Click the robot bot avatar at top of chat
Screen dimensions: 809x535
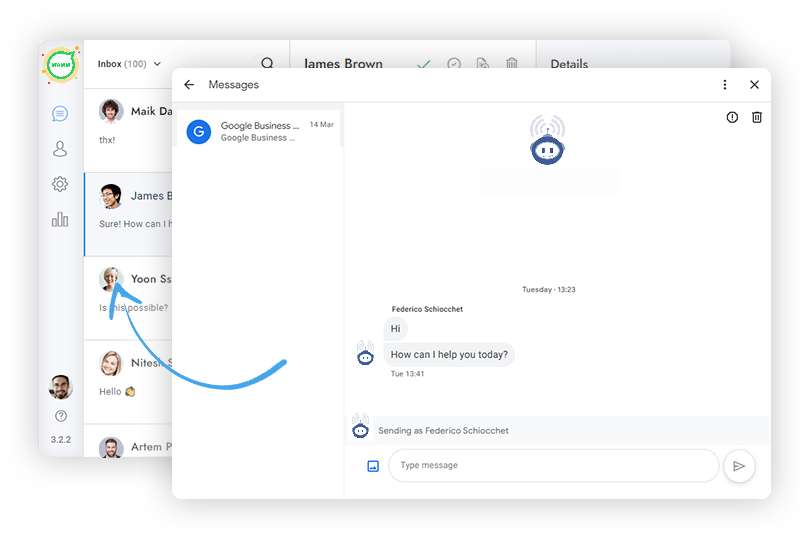point(547,140)
